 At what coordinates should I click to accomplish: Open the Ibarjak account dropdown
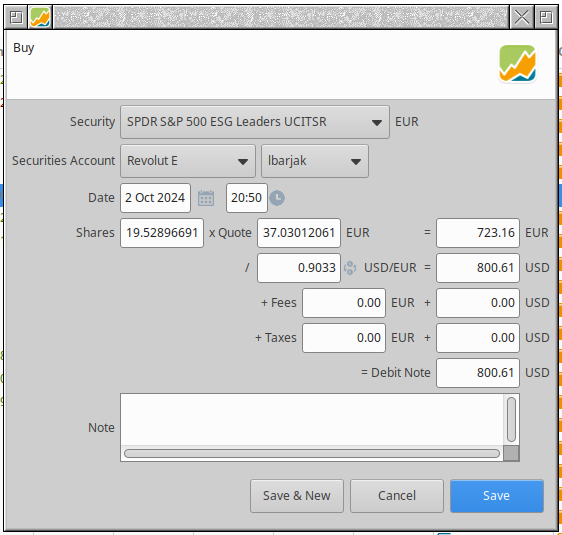pos(315,161)
